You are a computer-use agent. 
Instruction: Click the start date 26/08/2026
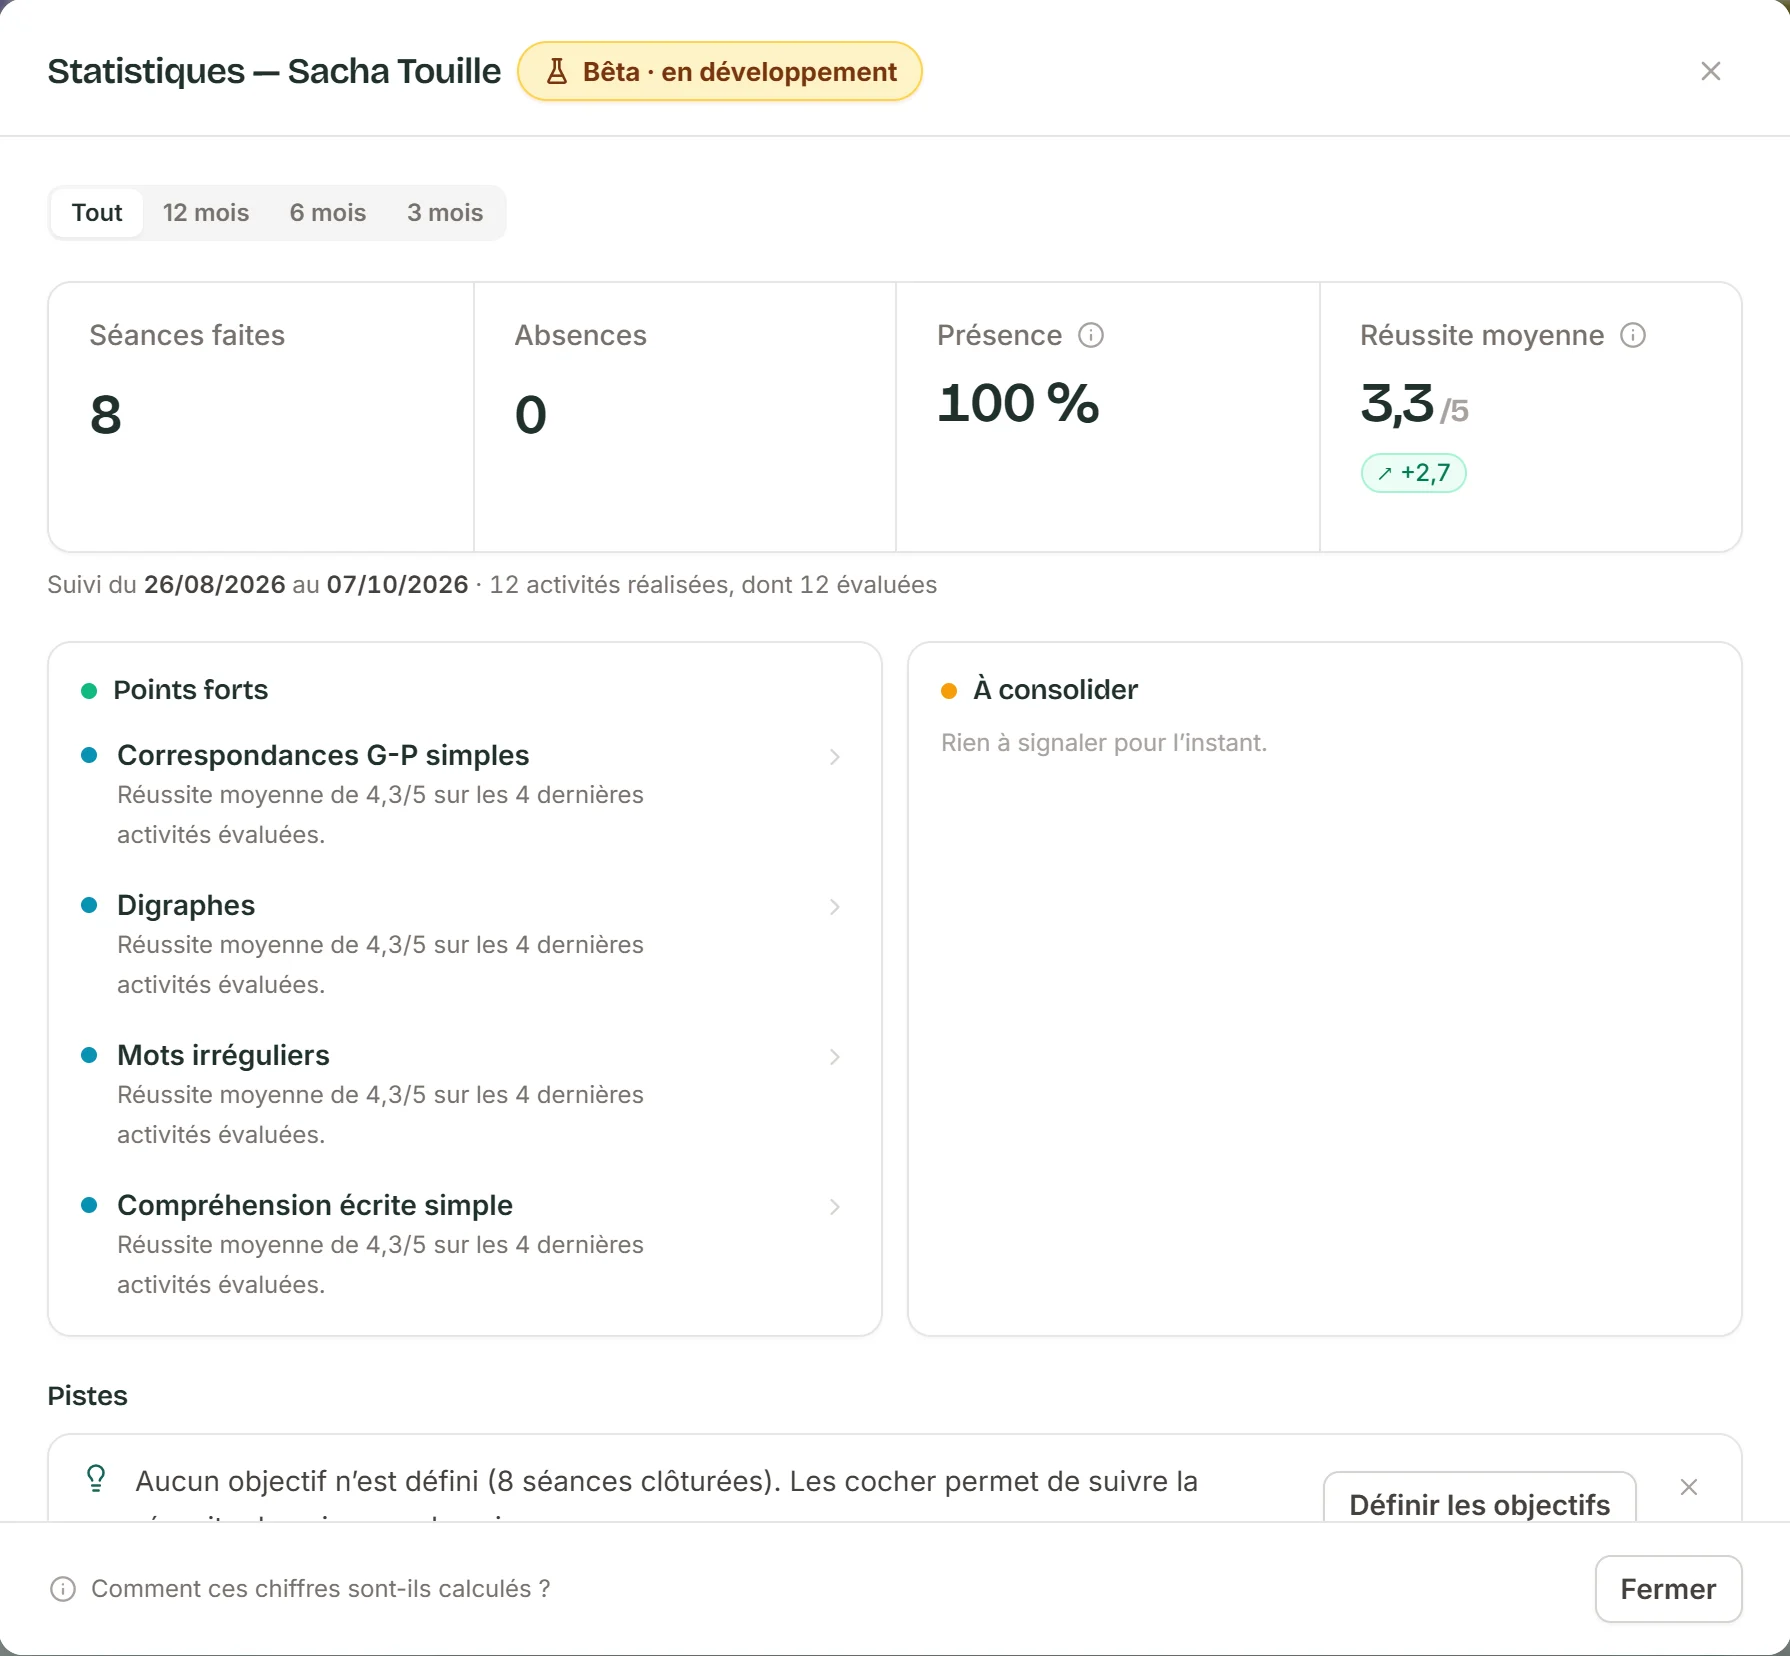215,585
